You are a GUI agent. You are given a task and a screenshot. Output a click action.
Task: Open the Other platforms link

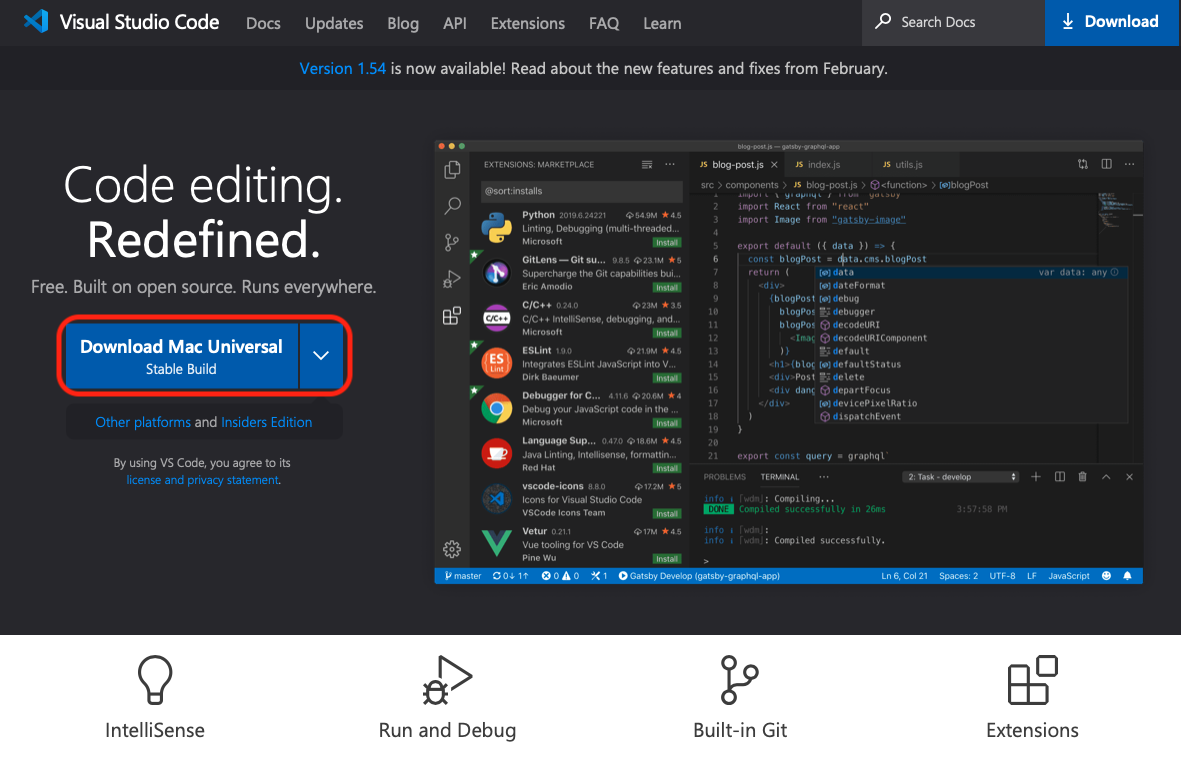143,422
